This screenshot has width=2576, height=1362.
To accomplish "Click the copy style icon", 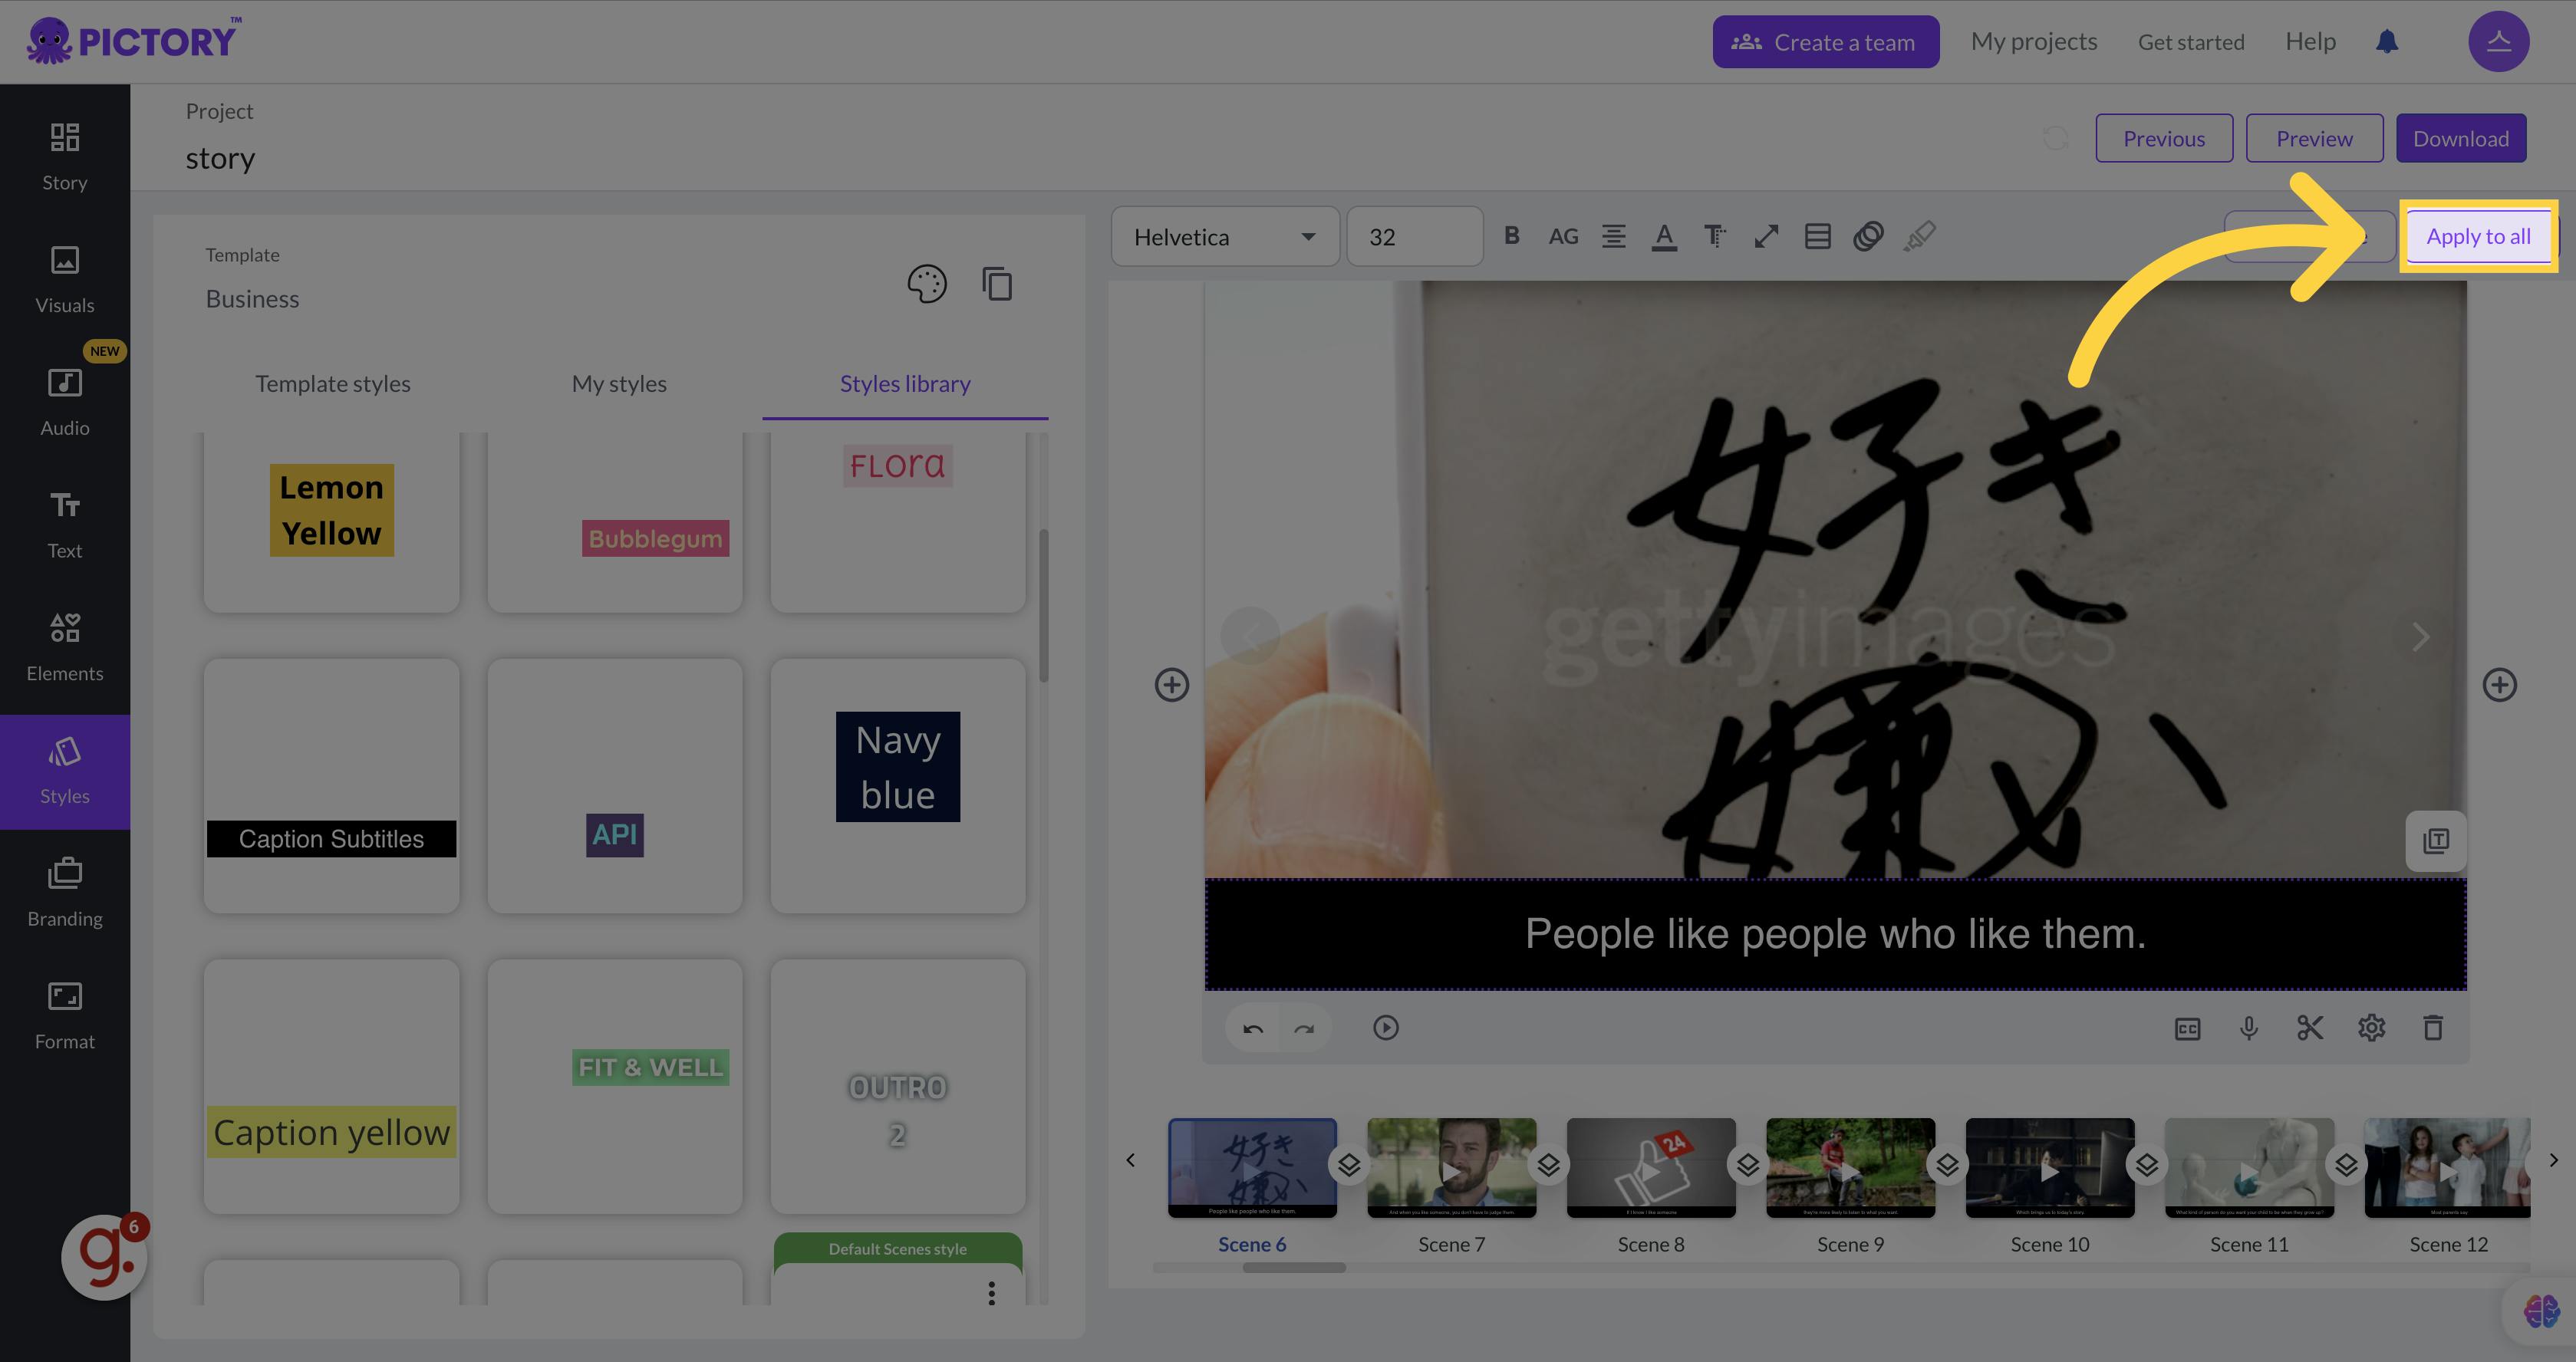I will pos(997,284).
